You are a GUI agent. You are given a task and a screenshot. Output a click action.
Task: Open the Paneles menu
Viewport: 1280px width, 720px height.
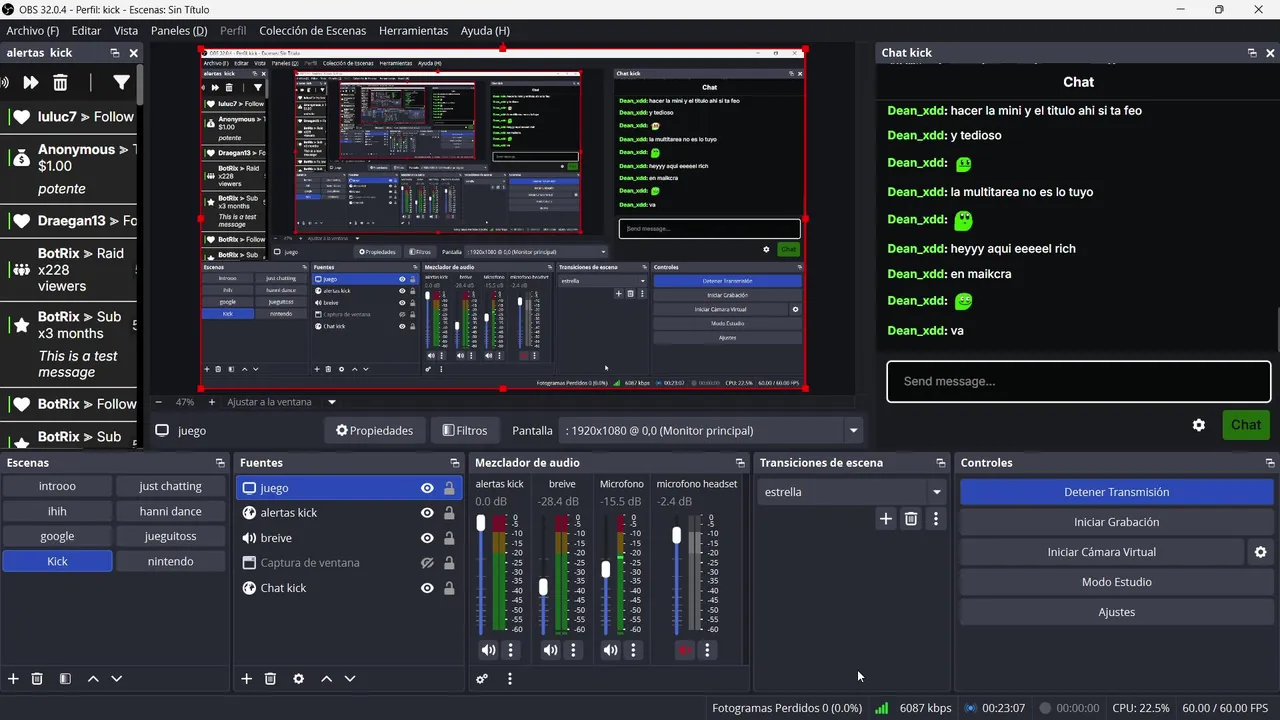(179, 31)
